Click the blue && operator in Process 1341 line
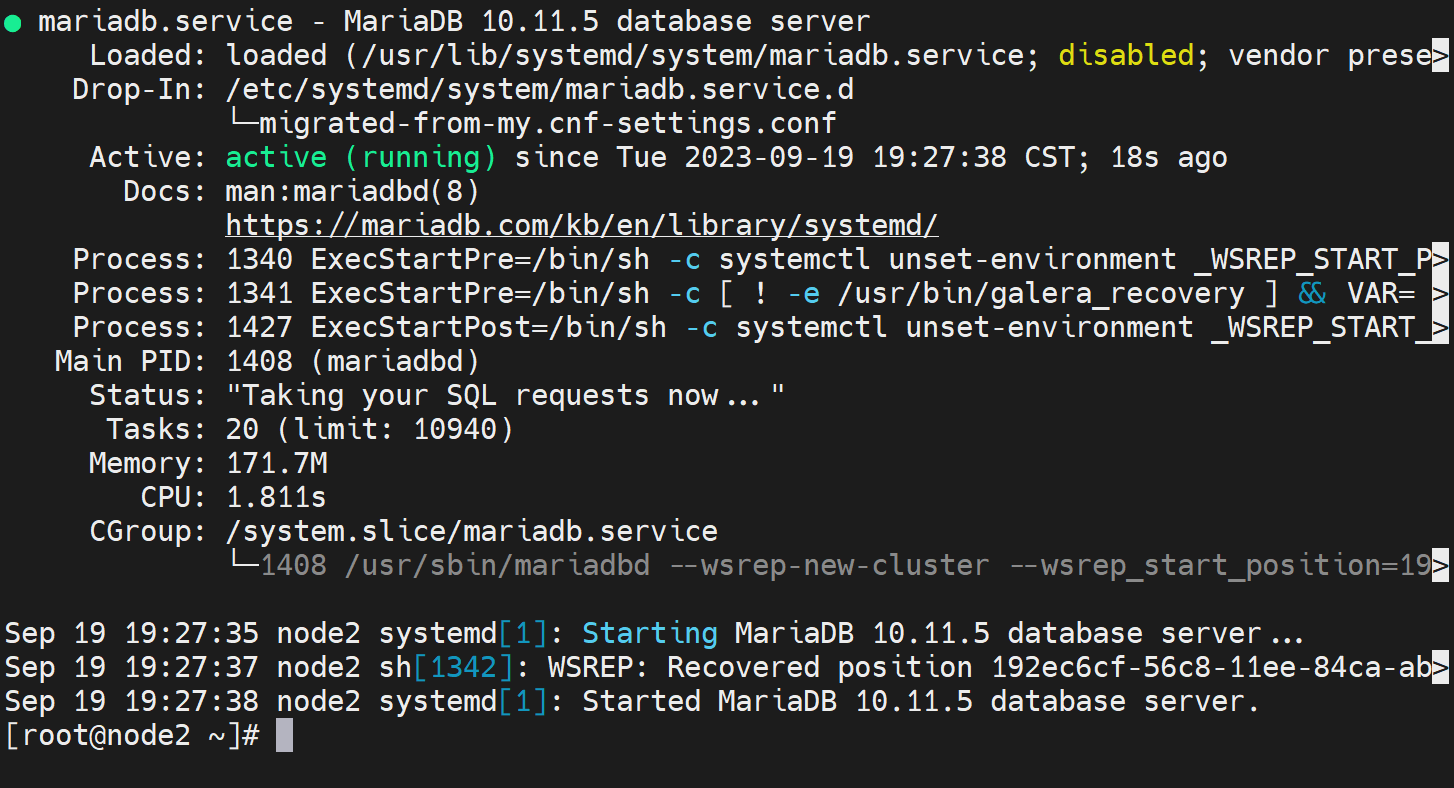Viewport: 1454px width, 788px height. point(1313,294)
